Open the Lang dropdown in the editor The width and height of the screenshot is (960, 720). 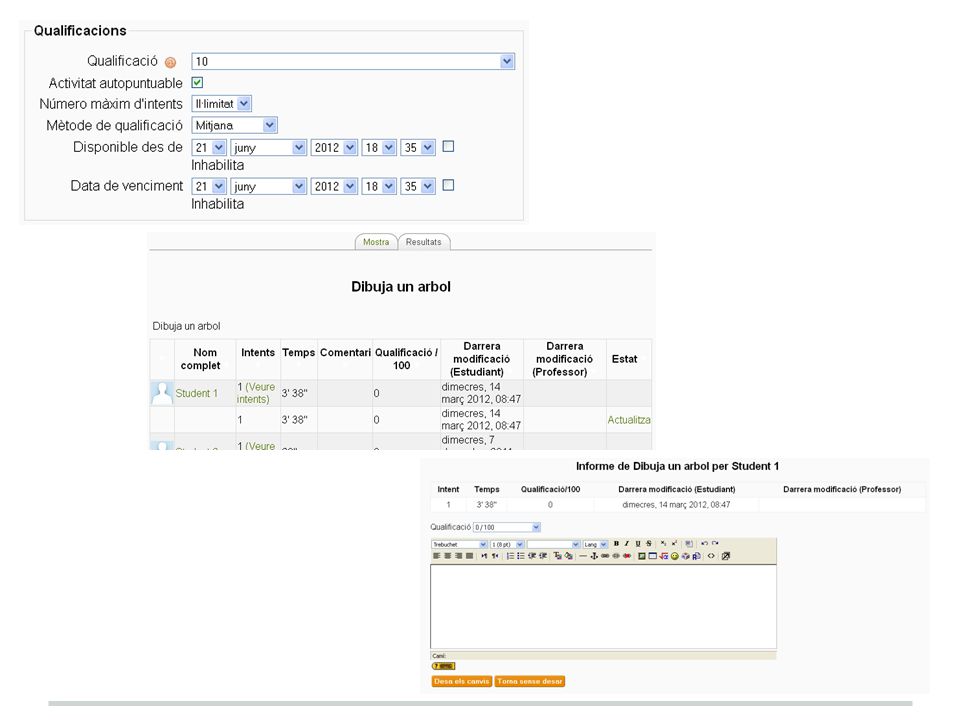click(594, 544)
